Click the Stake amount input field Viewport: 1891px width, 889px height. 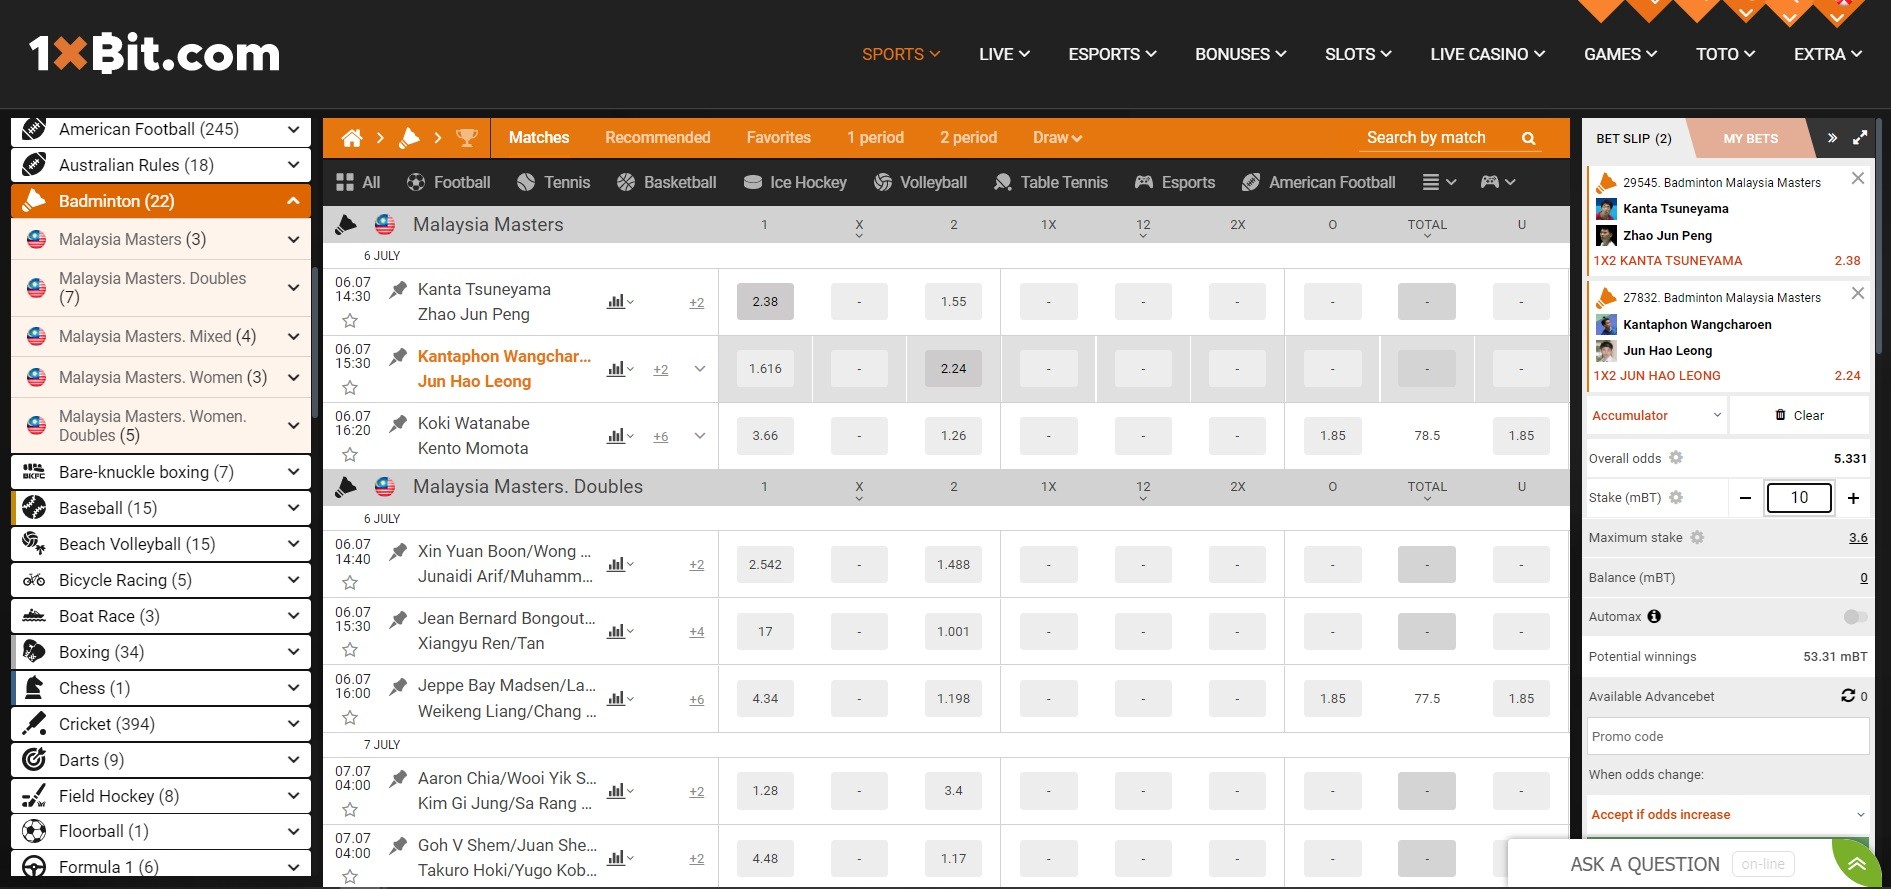click(1799, 498)
